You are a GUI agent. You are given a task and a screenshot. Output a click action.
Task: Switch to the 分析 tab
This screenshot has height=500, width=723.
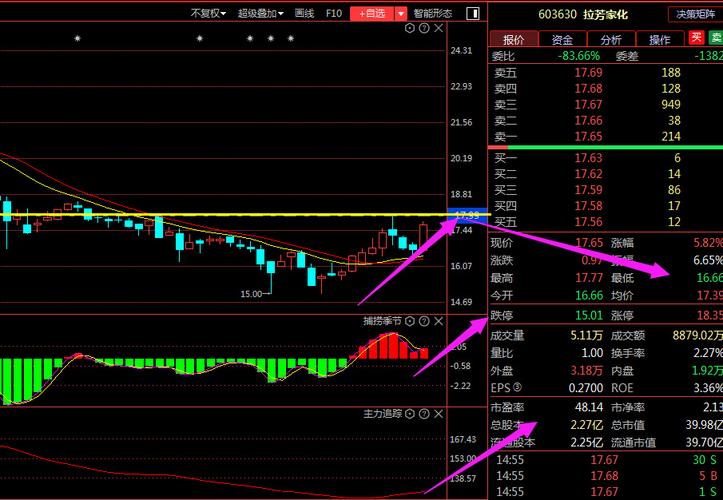point(611,39)
